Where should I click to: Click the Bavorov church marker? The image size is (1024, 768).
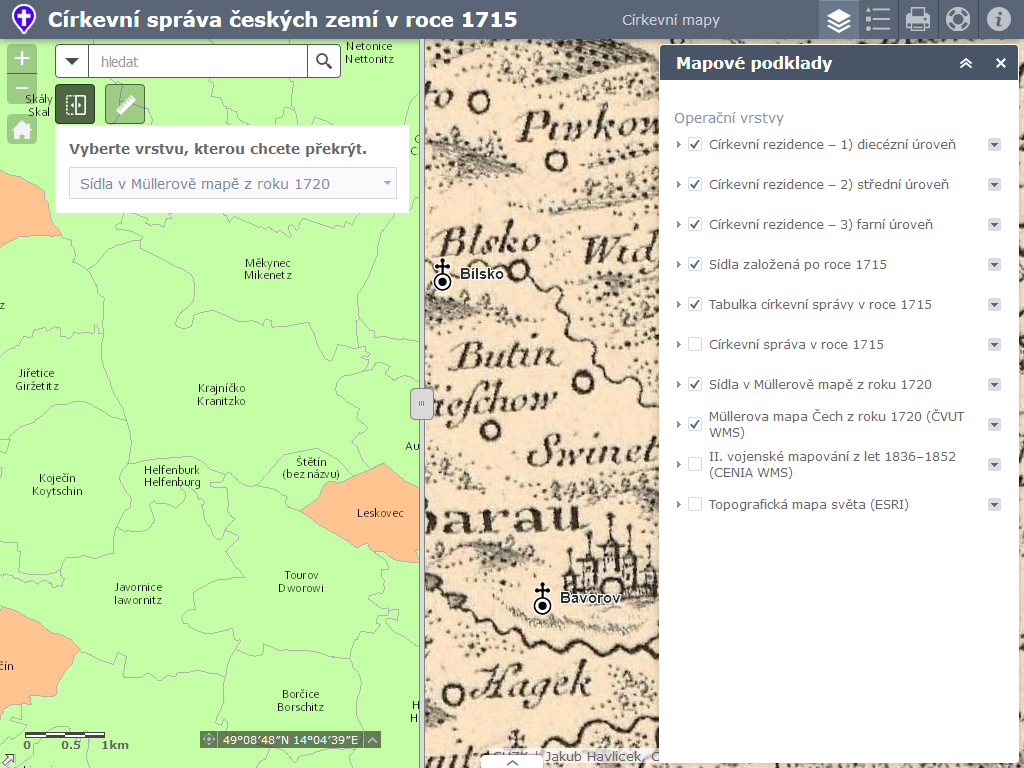[542, 600]
